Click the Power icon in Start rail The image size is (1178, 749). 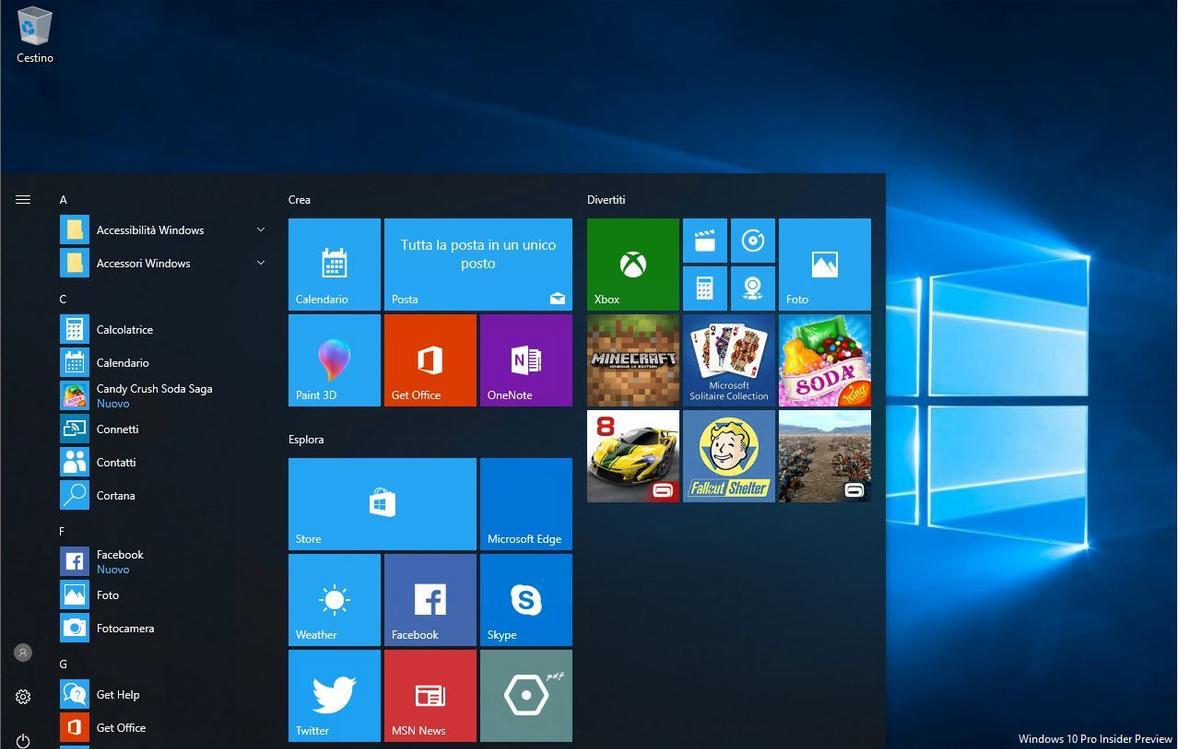point(23,741)
